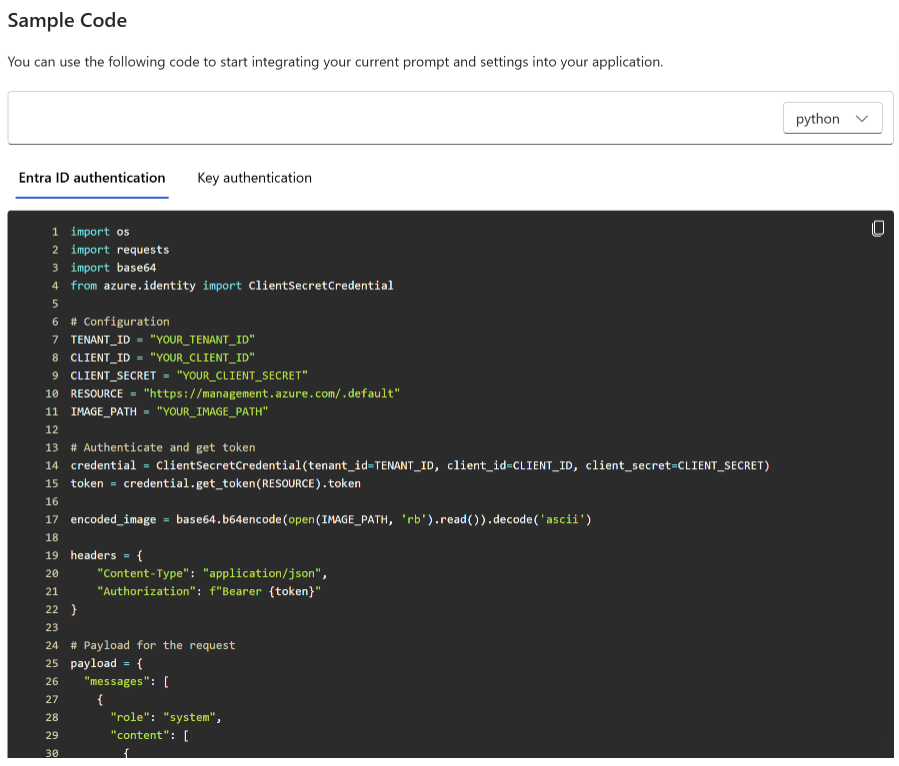The height and width of the screenshot is (766, 899).
Task: Click the "YOUR_IMAGE_PATH" string value
Action: pos(213,411)
